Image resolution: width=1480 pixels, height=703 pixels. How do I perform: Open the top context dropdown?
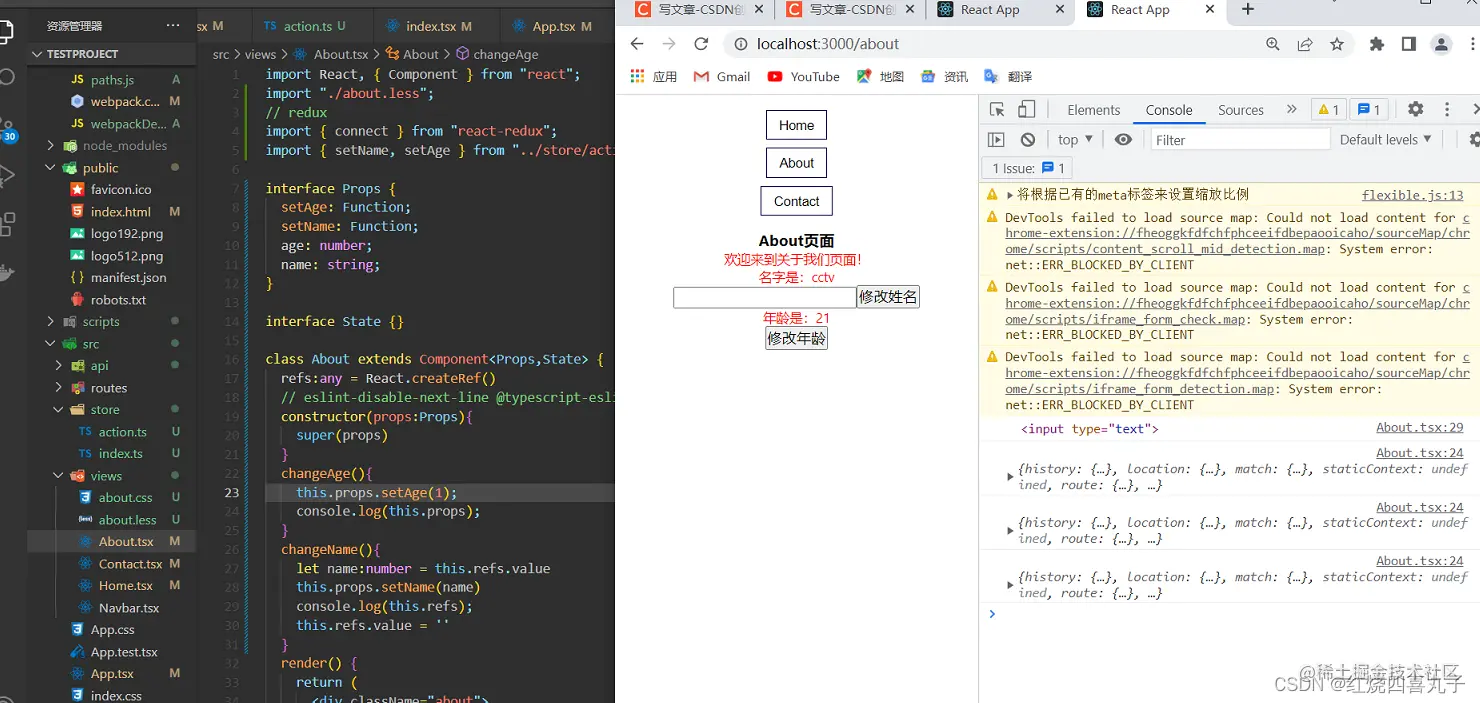click(1075, 140)
